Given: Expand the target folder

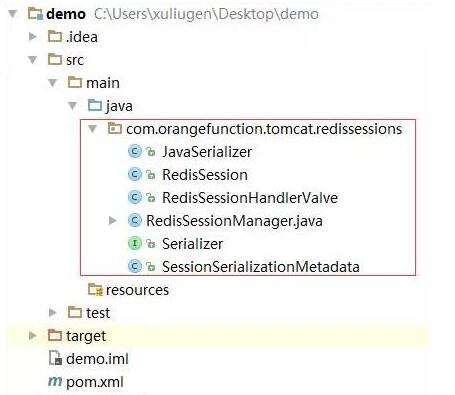Looking at the screenshot, I should (32, 335).
